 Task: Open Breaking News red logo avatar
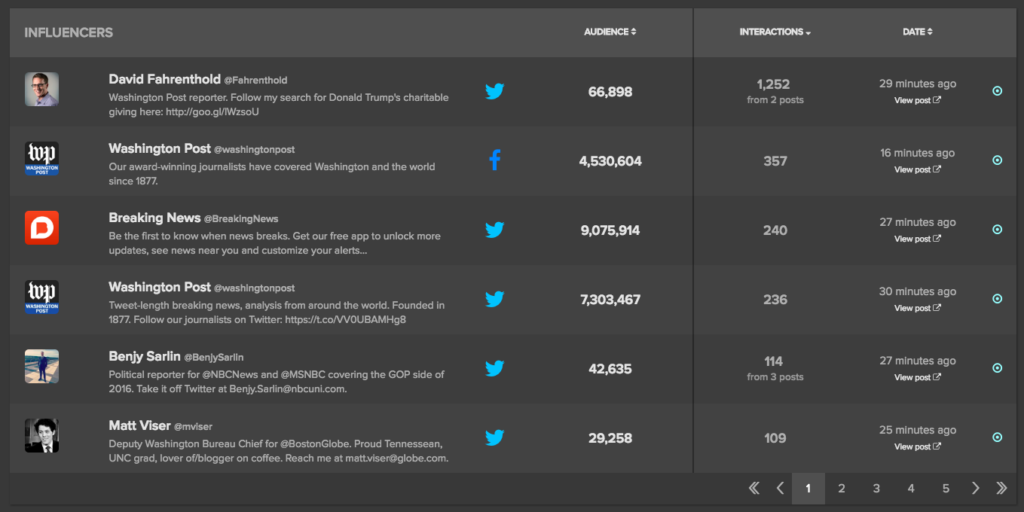click(42, 228)
